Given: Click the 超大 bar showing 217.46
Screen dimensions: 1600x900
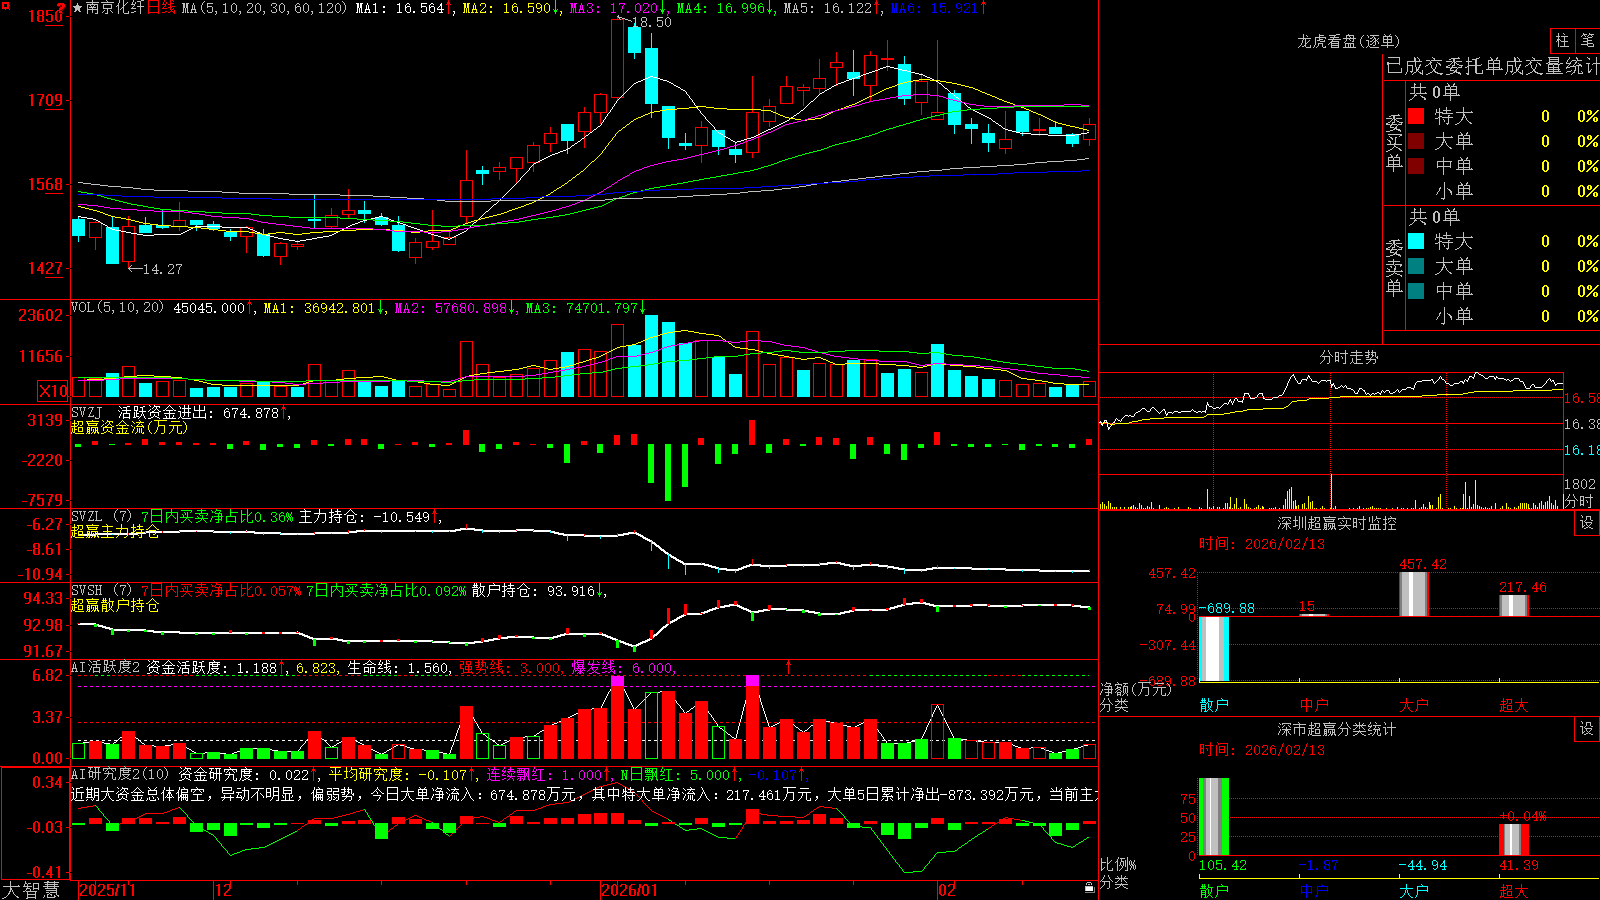Looking at the screenshot, I should tap(1514, 605).
